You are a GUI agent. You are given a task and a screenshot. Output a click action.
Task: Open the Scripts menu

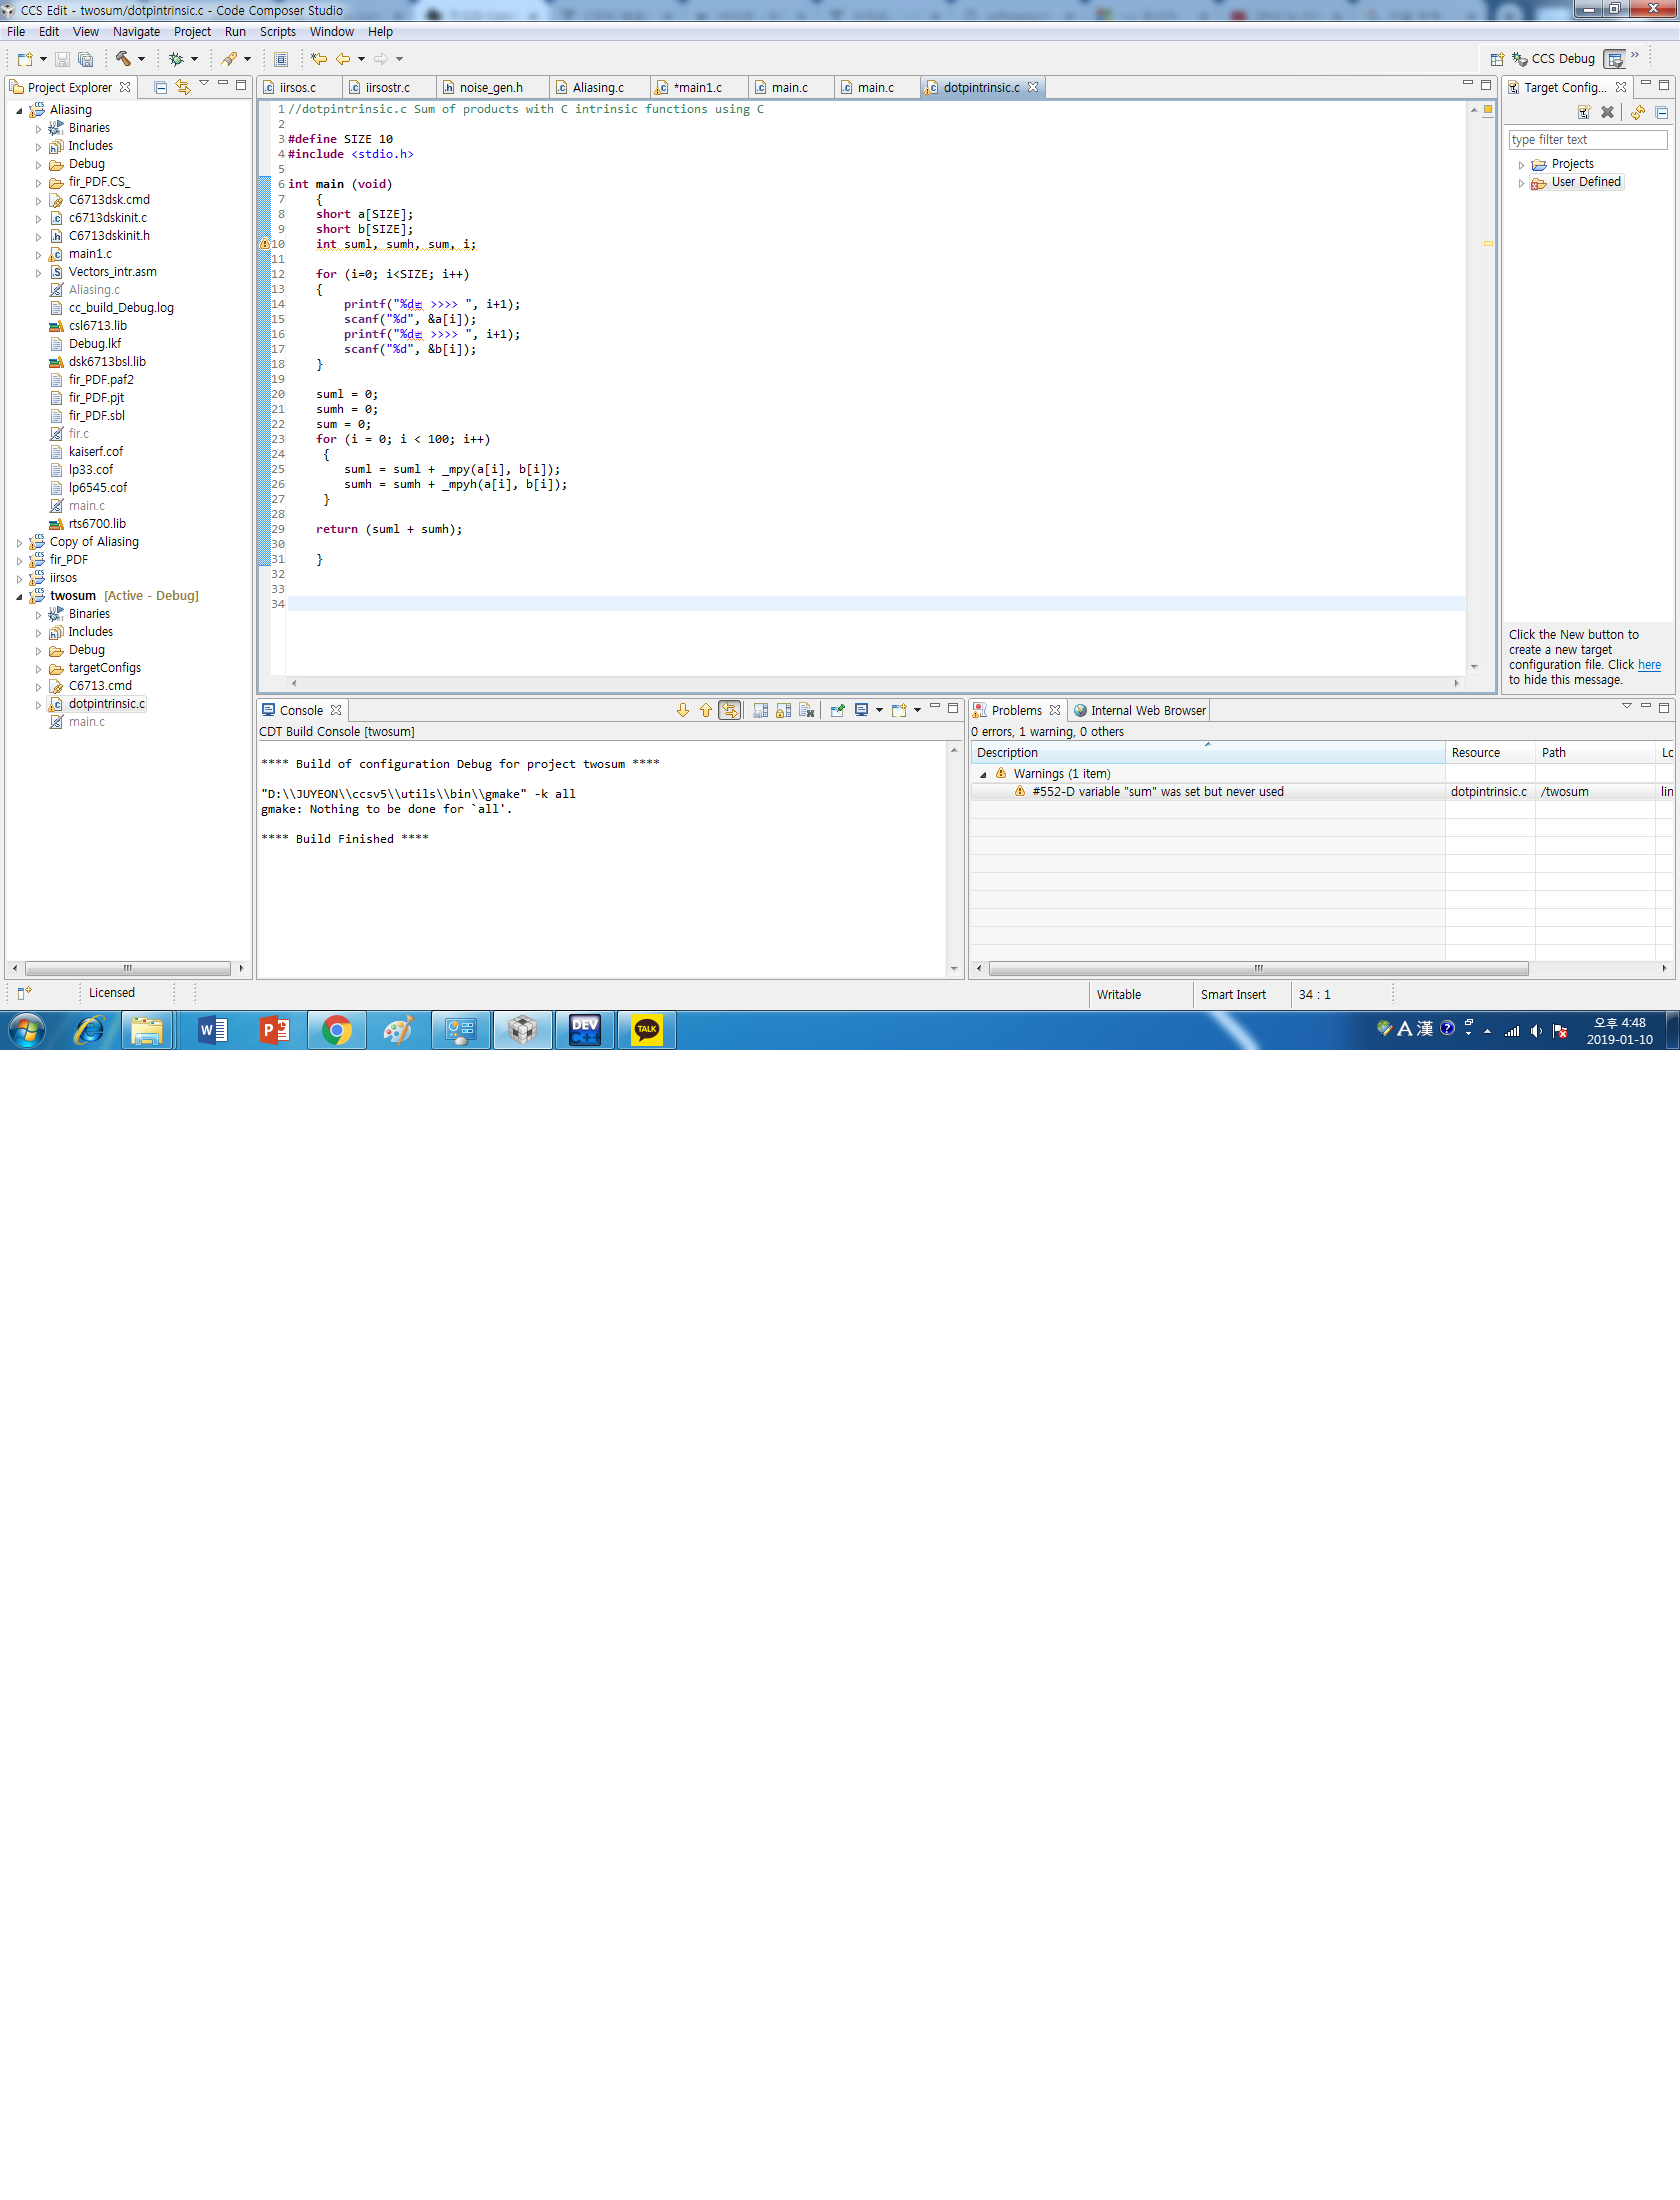click(x=277, y=31)
